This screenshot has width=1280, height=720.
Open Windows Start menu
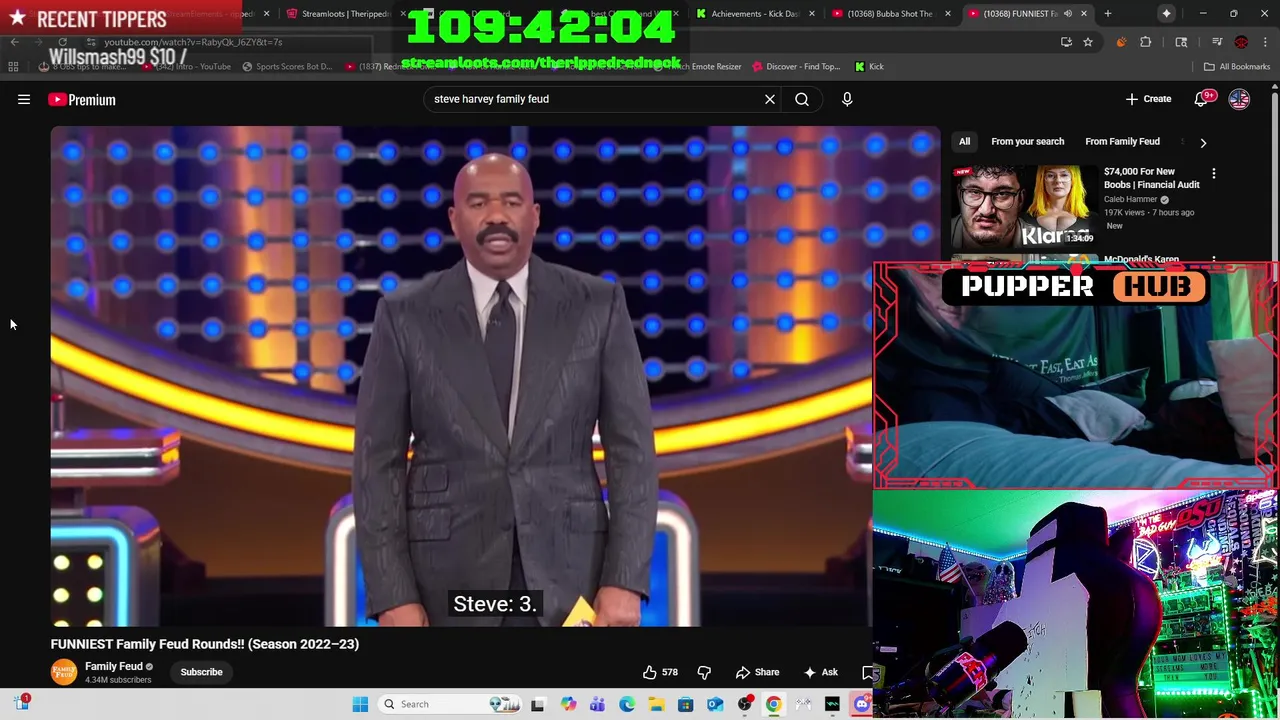360,704
